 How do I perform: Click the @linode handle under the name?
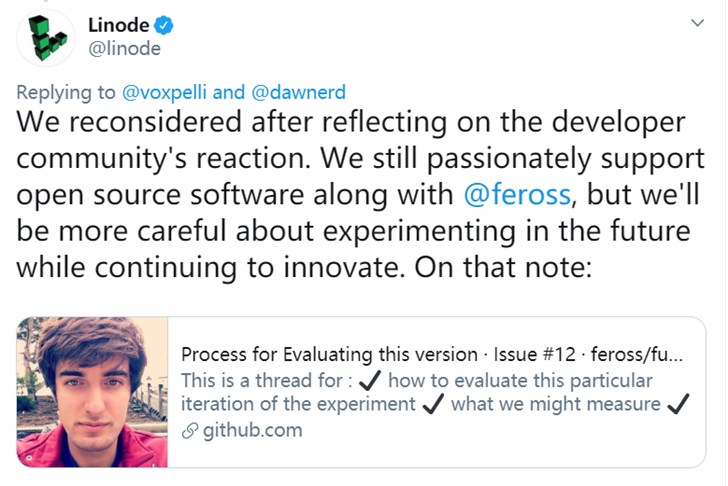pos(124,48)
